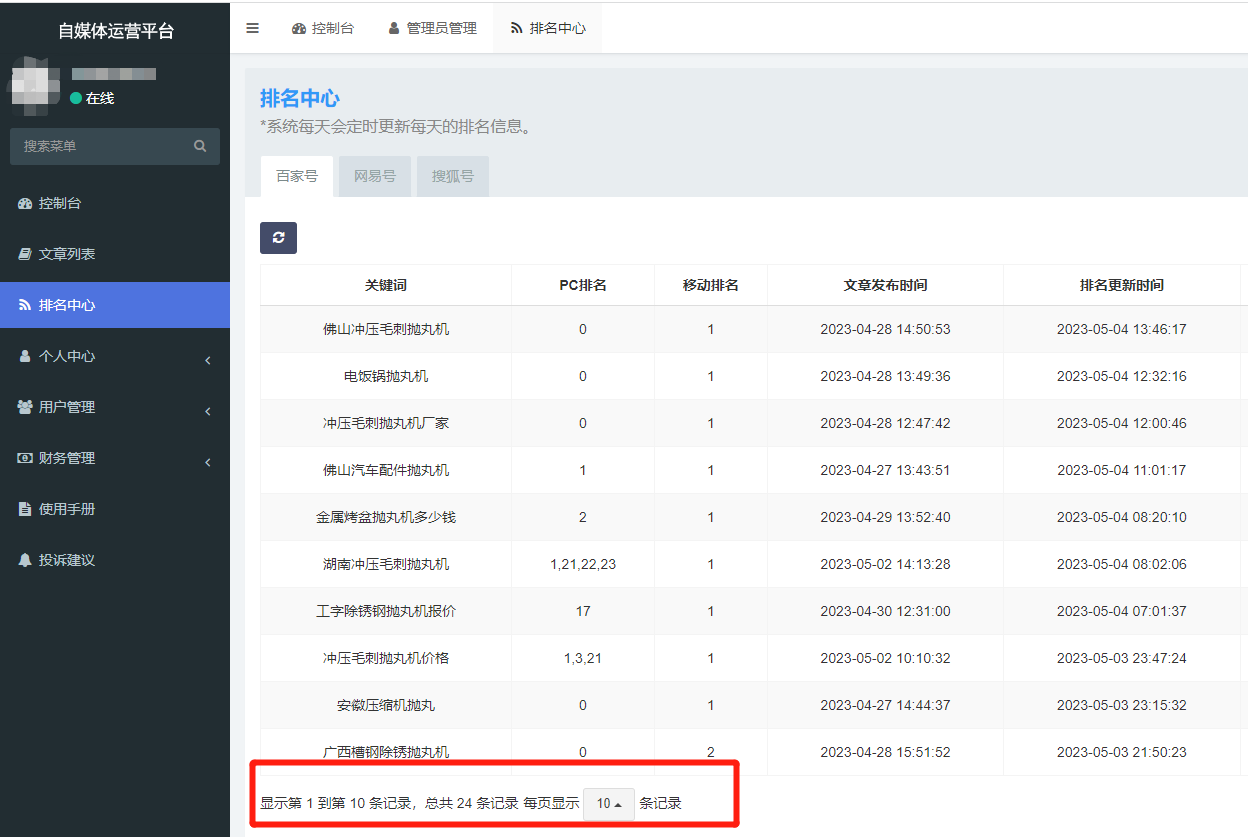Screen dimensions: 1248x837
Task: Click the refresh table button
Action: [278, 237]
